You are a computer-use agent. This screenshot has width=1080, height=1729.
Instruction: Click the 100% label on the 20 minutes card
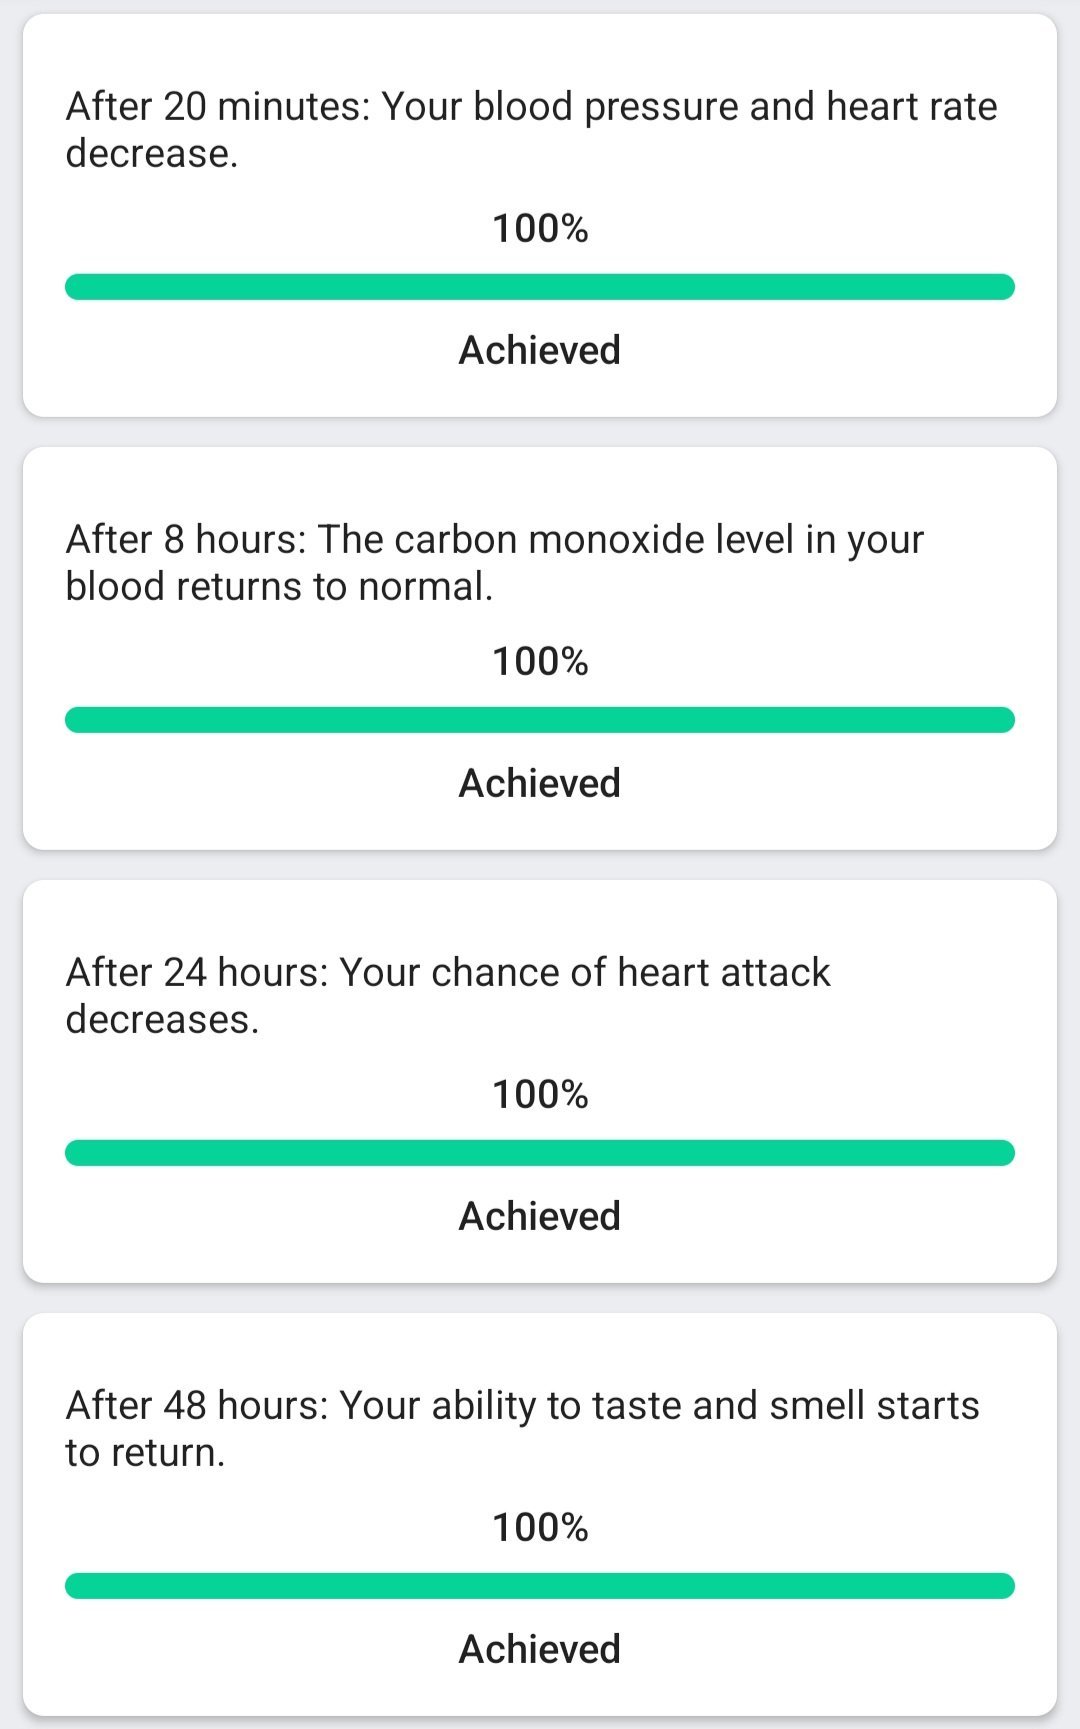540,229
